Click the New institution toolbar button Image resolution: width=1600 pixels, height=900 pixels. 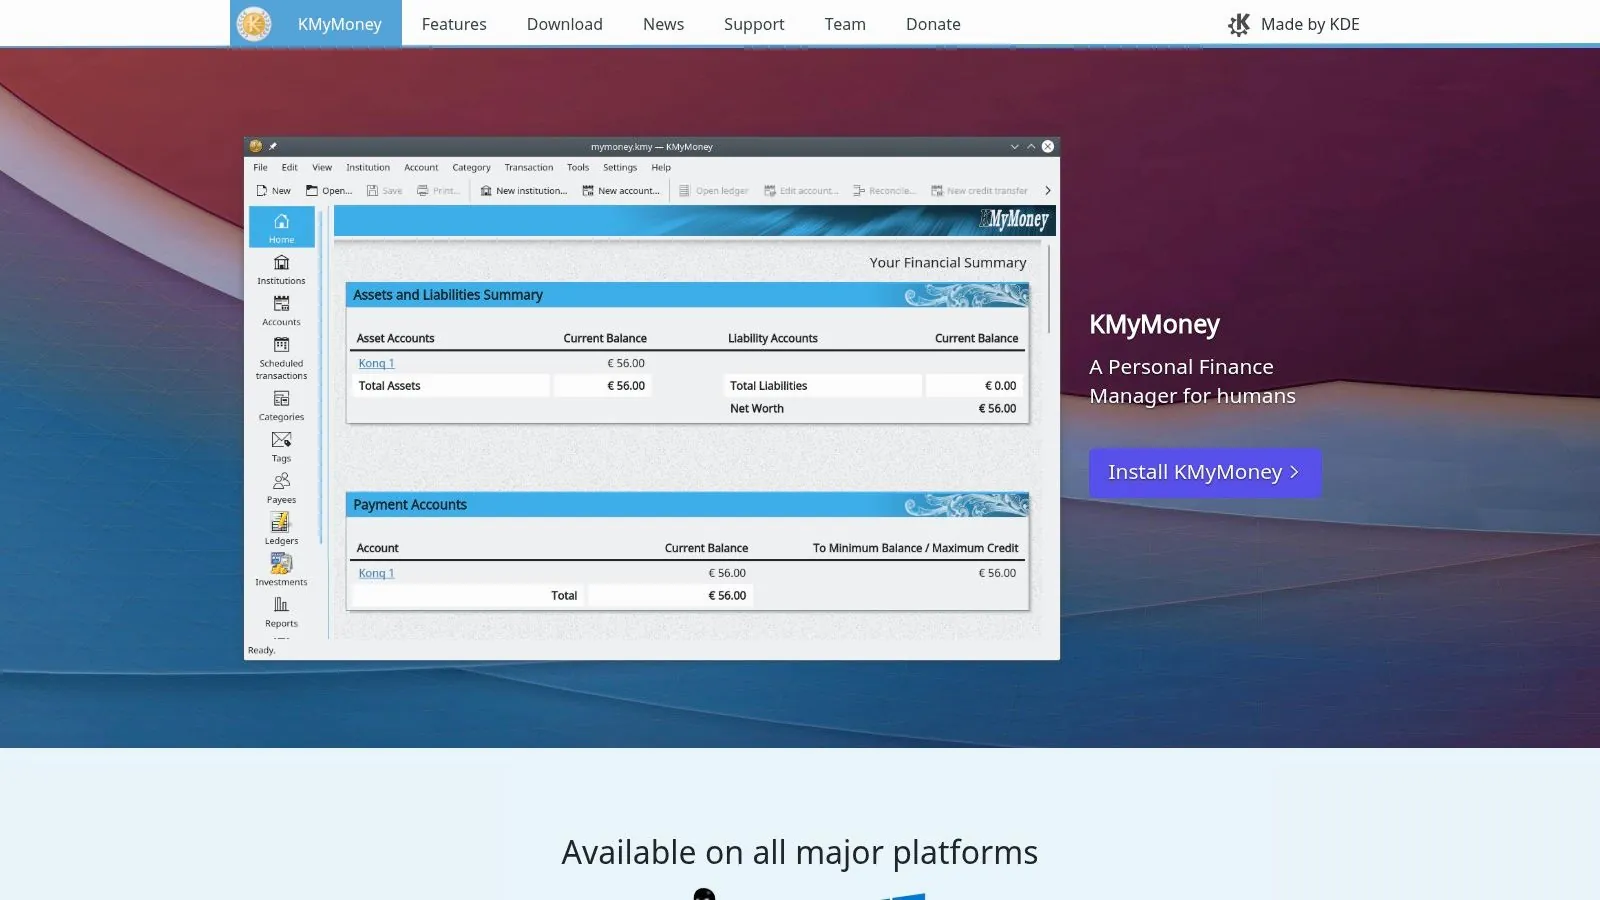coord(523,191)
